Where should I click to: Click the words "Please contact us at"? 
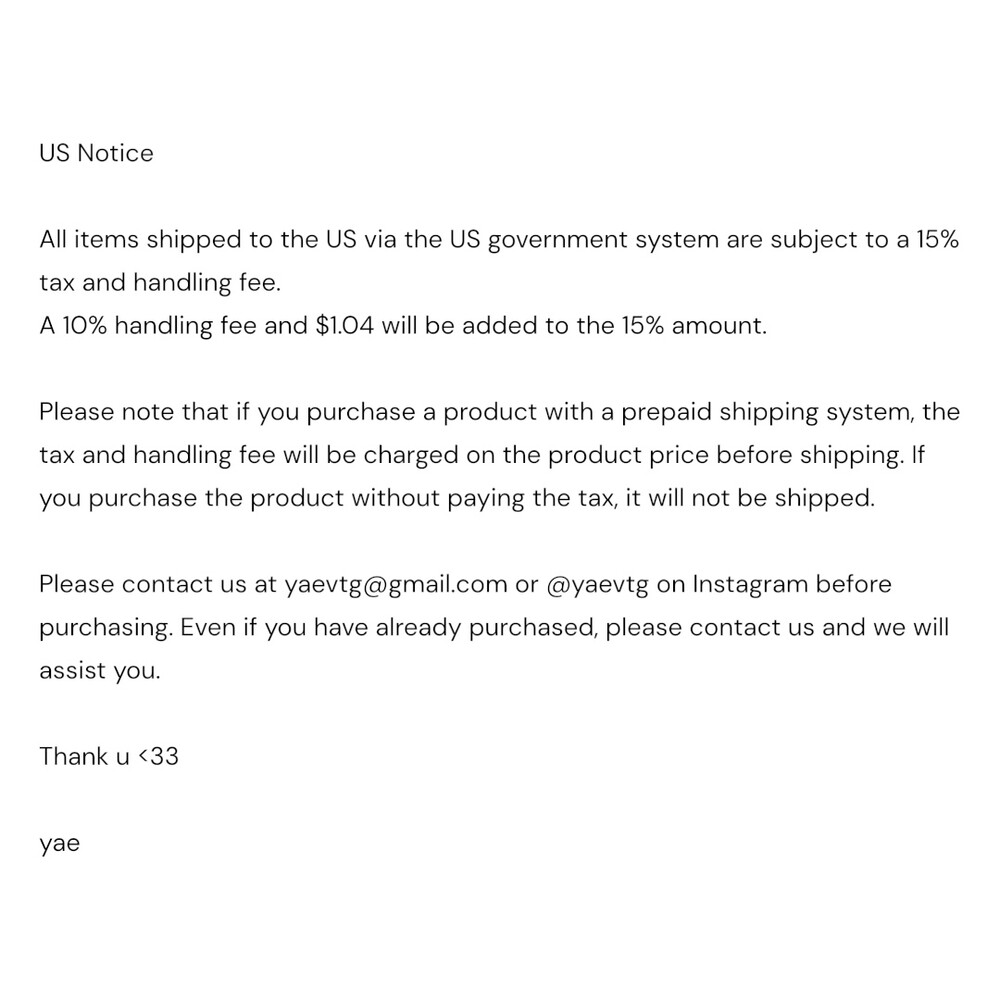click(x=158, y=584)
